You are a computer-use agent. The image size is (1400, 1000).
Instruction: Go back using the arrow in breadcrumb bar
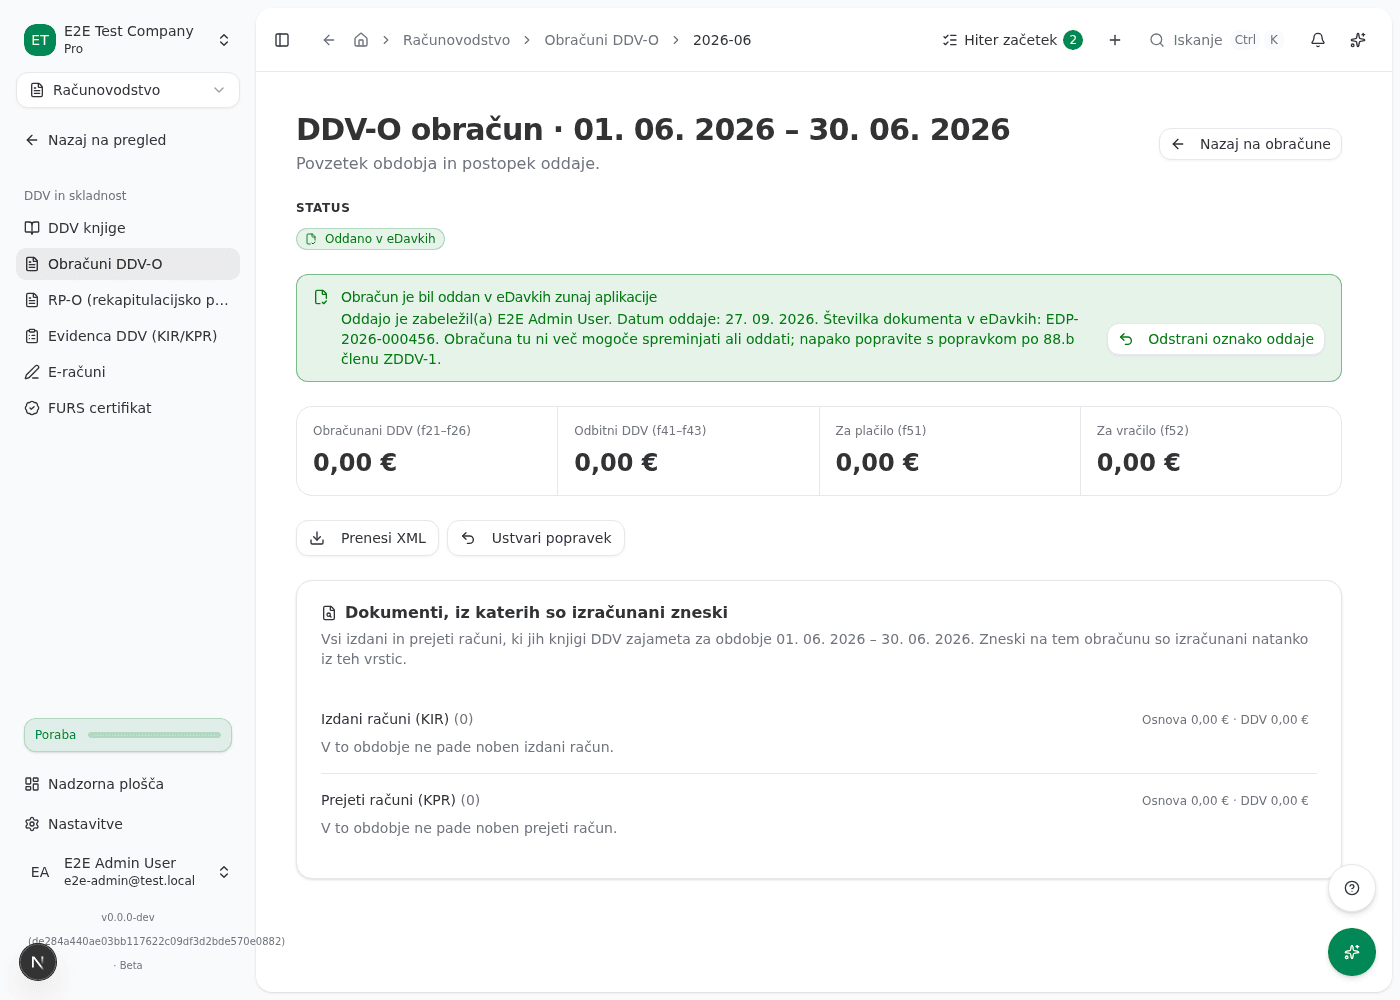point(328,40)
